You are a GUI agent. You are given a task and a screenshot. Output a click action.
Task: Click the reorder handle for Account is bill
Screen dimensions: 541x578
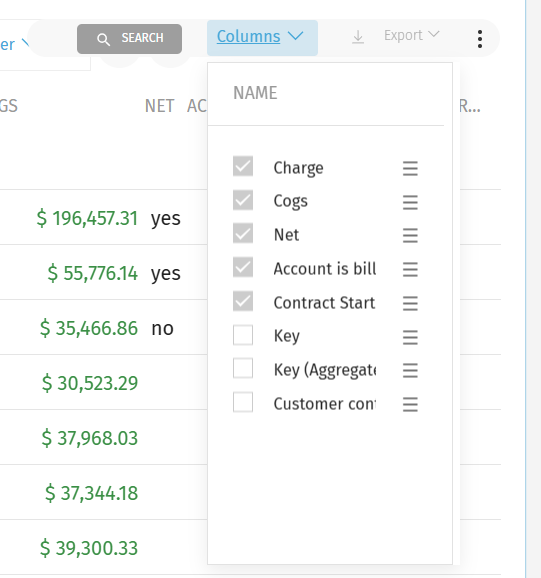point(410,269)
